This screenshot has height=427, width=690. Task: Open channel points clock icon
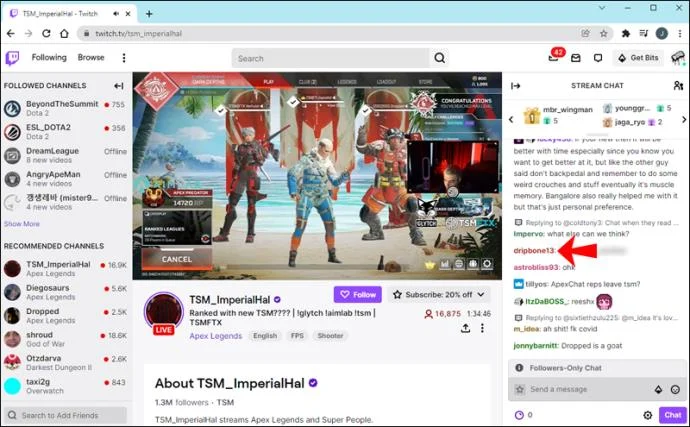coord(519,415)
